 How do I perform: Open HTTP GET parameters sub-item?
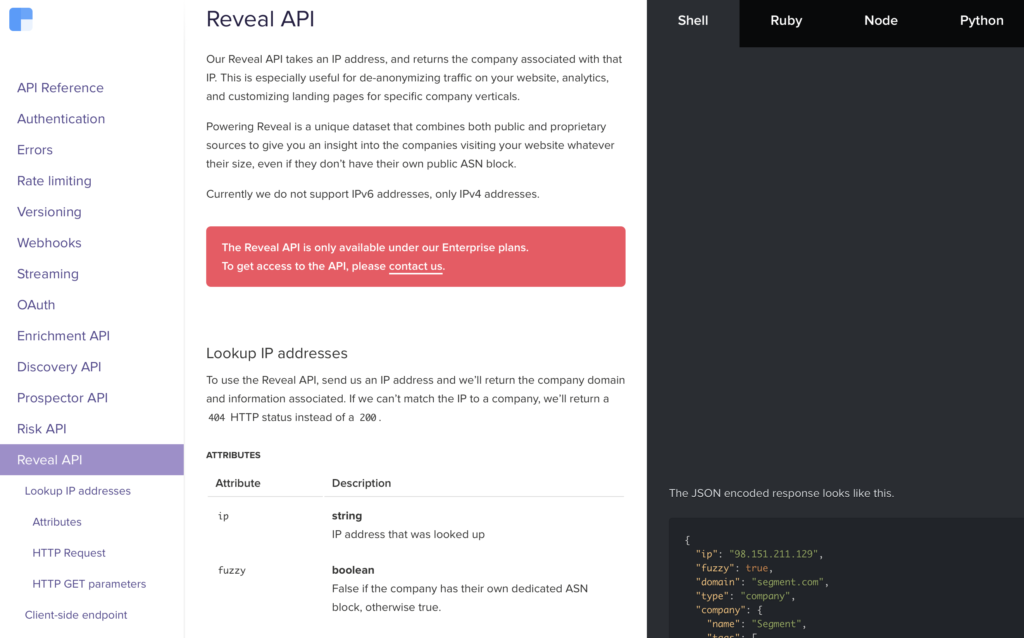click(x=89, y=584)
